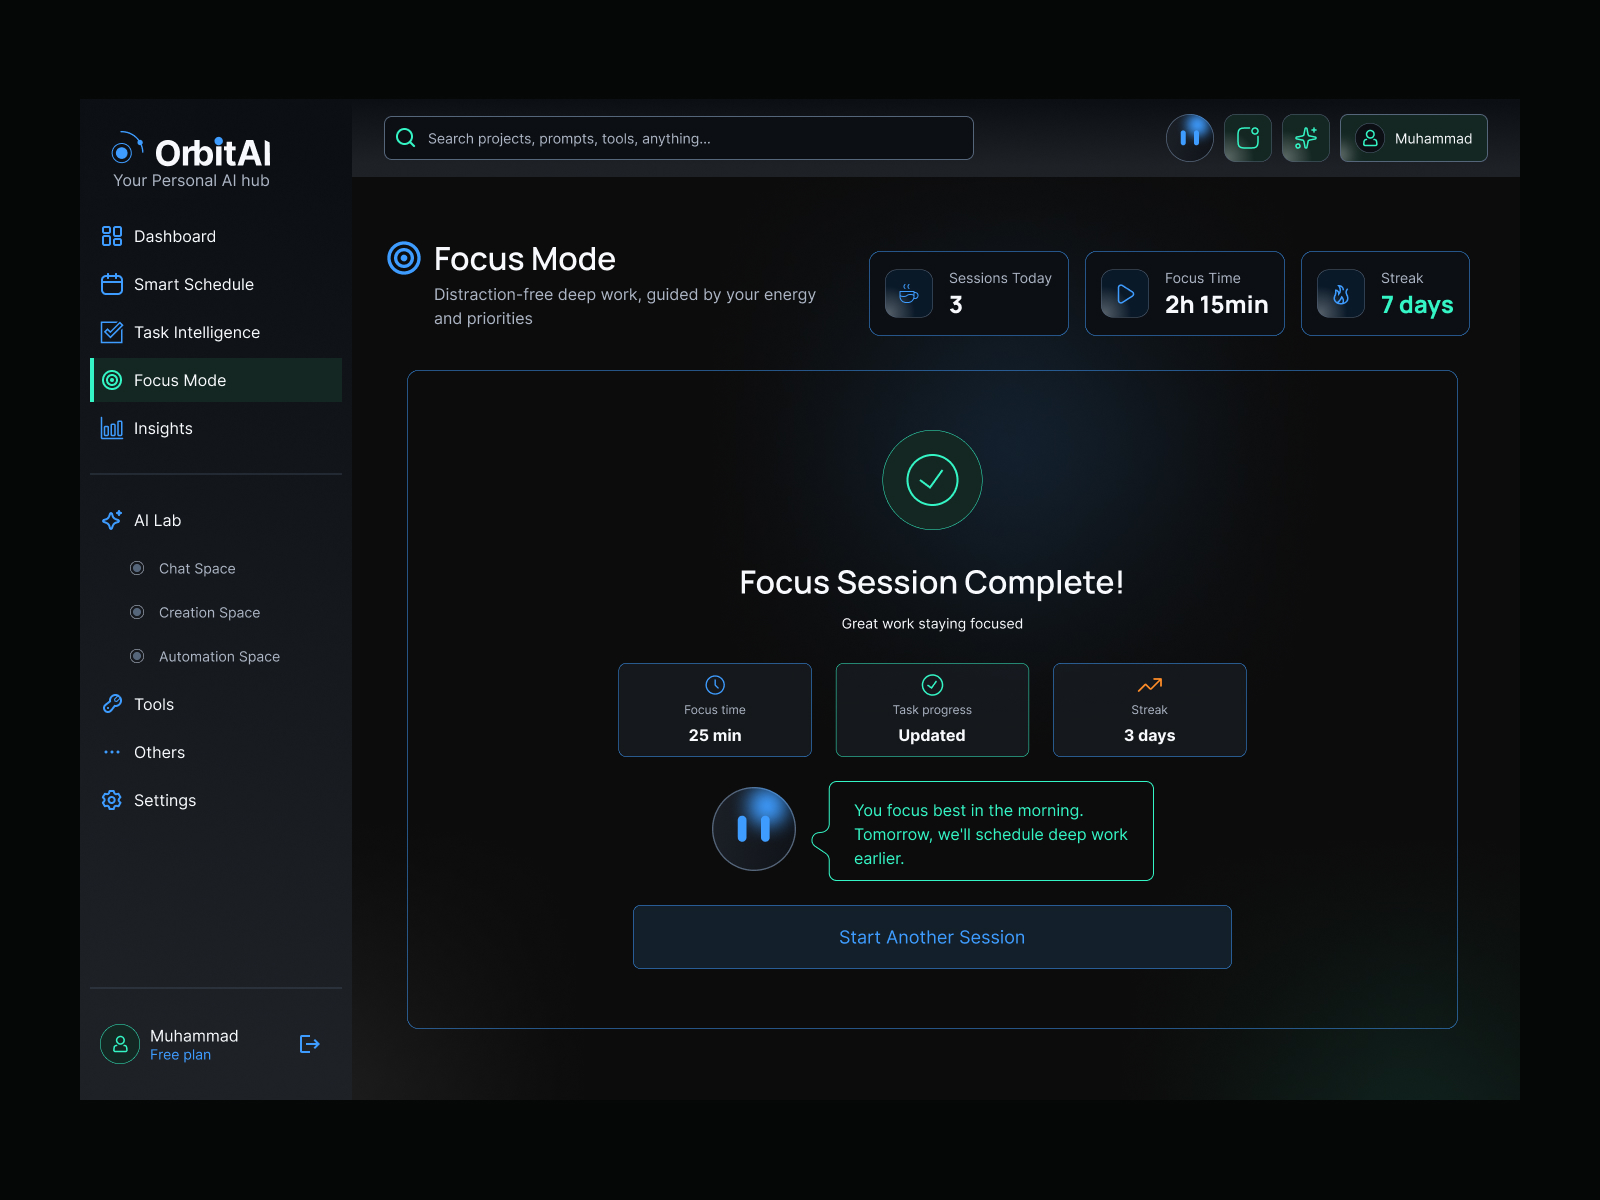Click the search projects input field
The width and height of the screenshot is (1600, 1200).
point(678,138)
